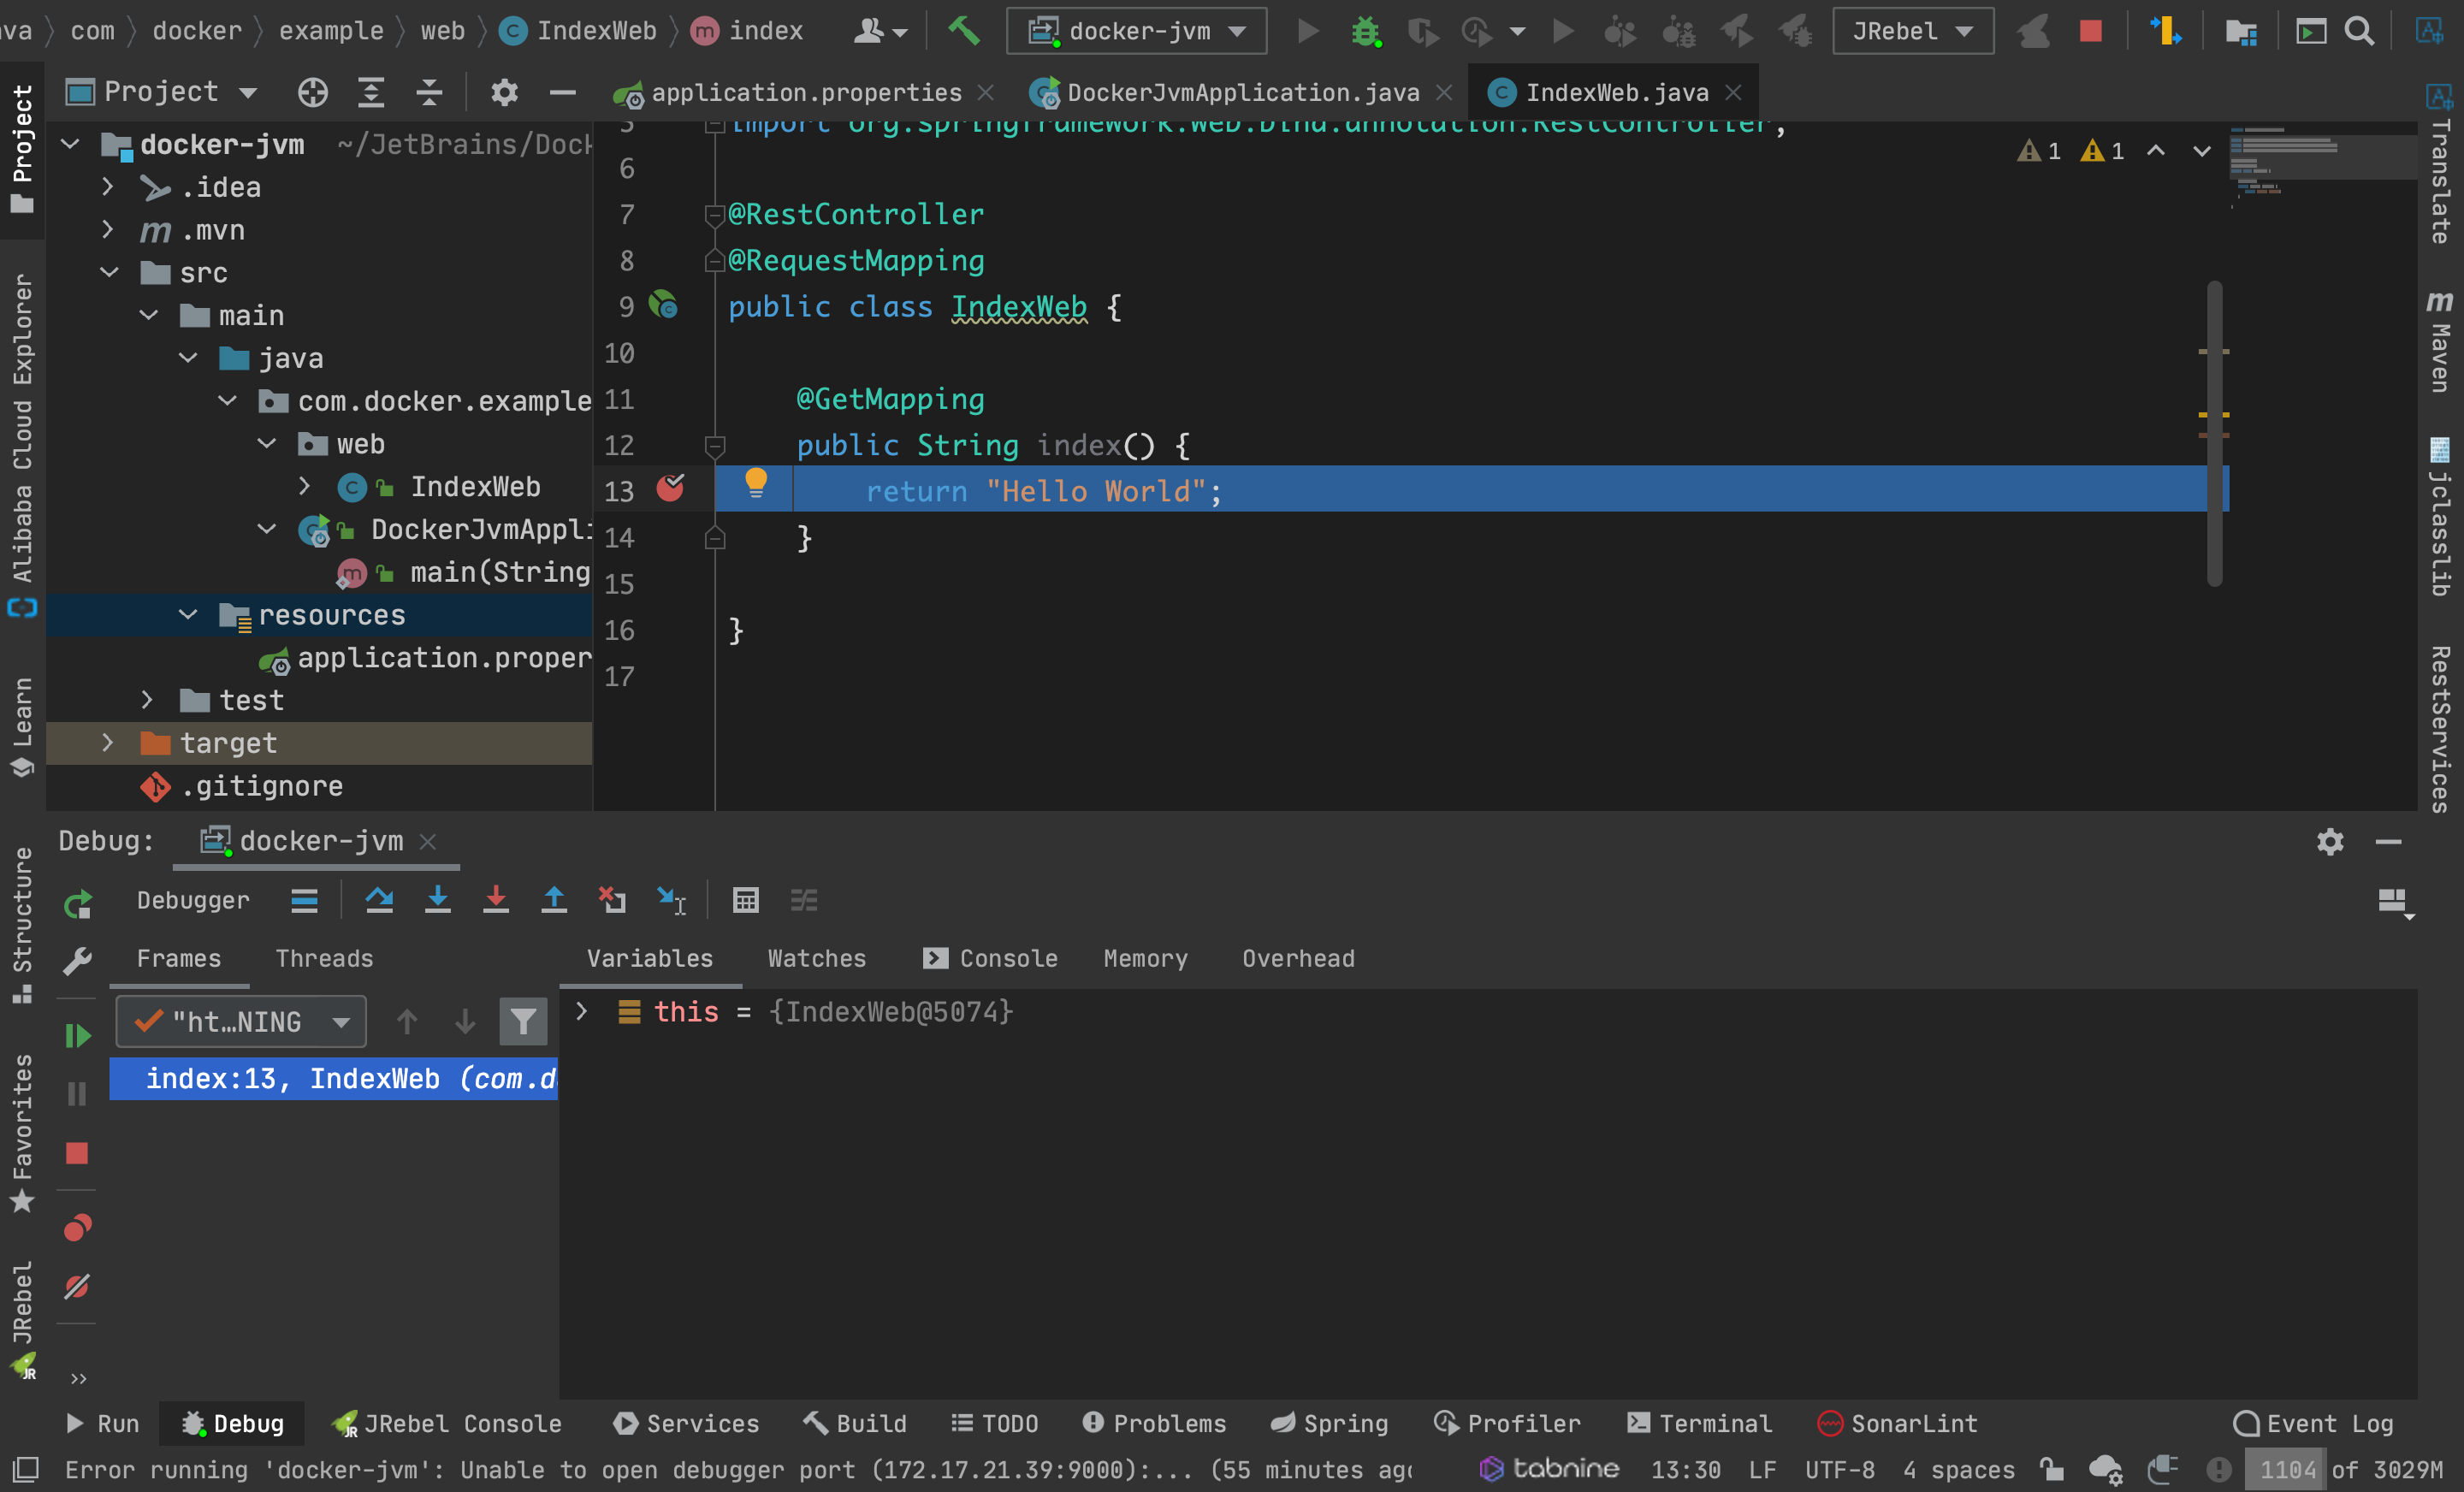Open the Event Log button
The image size is (2464, 1492).
[2313, 1423]
